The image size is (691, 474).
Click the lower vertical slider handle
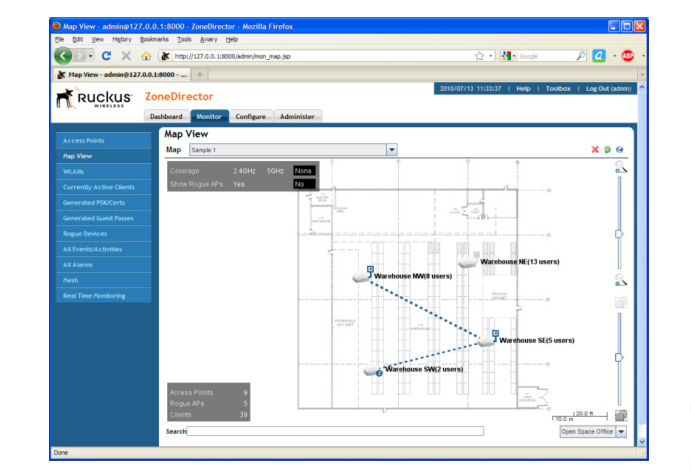coord(620,356)
